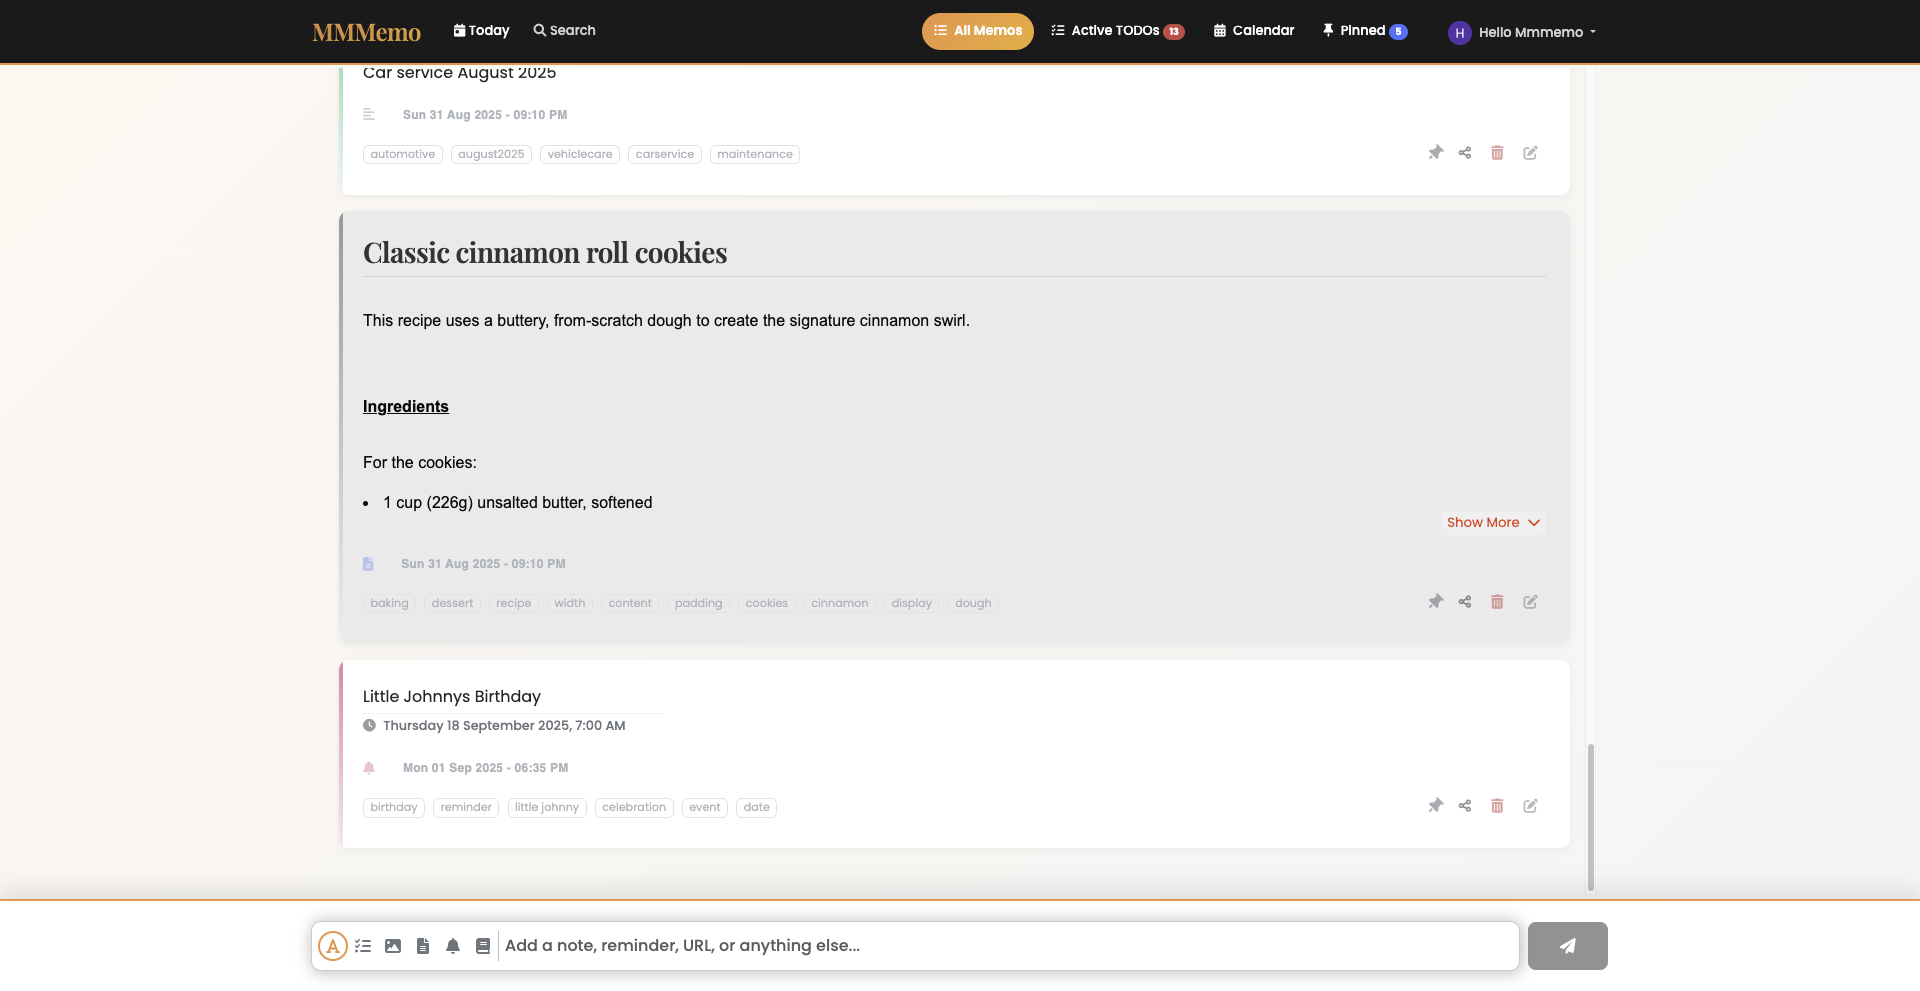Expand cookie recipe with Show More
Screen dimensions: 1920x991
(x=1483, y=523)
